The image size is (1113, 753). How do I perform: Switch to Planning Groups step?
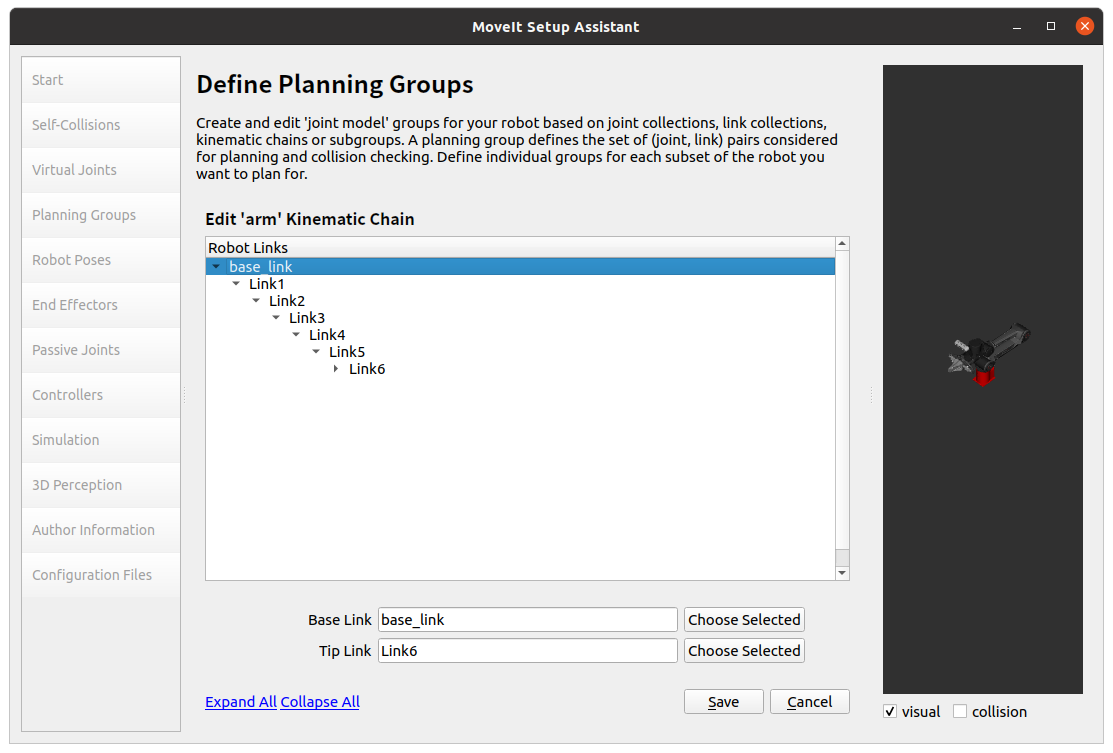coord(101,215)
